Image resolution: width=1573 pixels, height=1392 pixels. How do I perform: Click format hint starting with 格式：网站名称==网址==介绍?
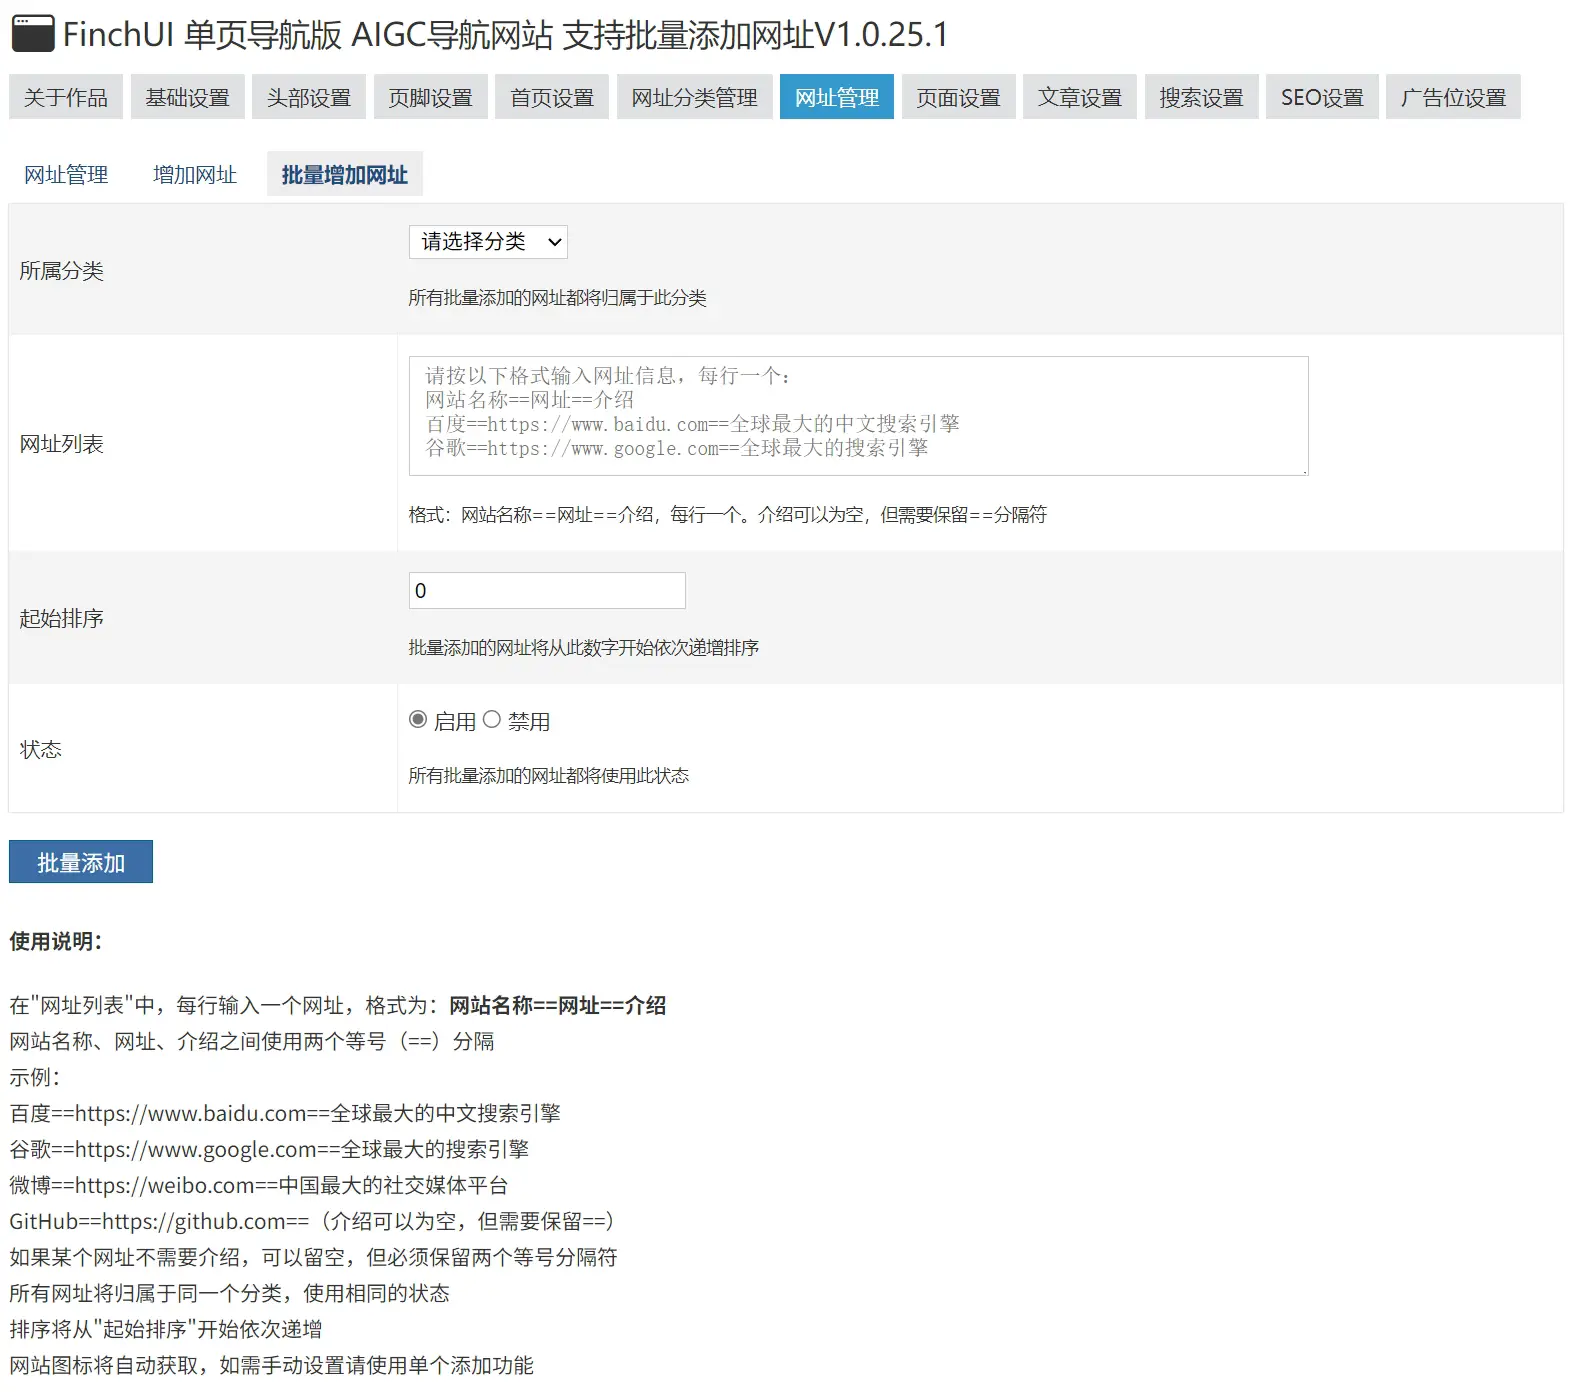728,515
